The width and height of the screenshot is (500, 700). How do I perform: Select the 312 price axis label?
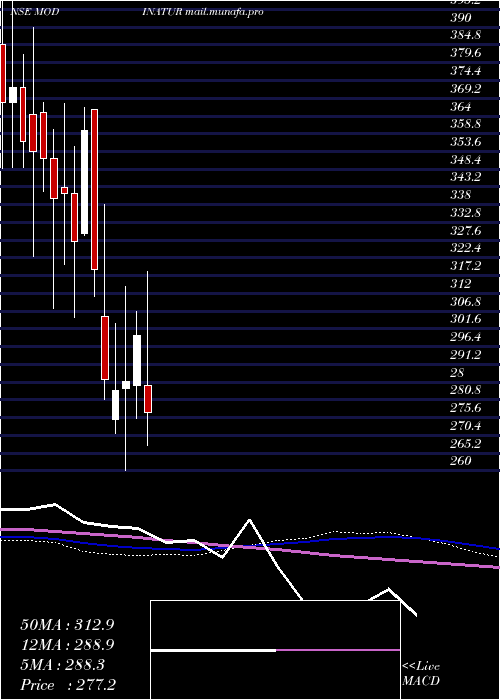tap(461, 283)
